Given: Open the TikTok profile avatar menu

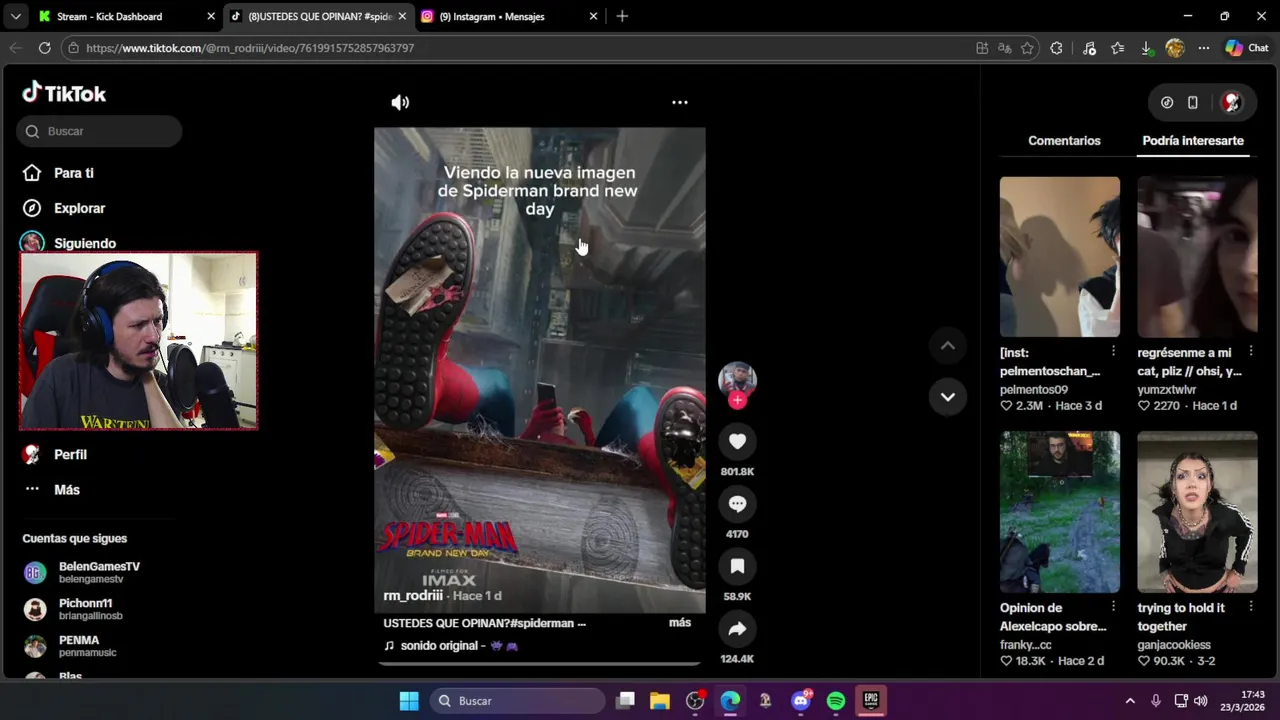Looking at the screenshot, I should [x=1232, y=102].
